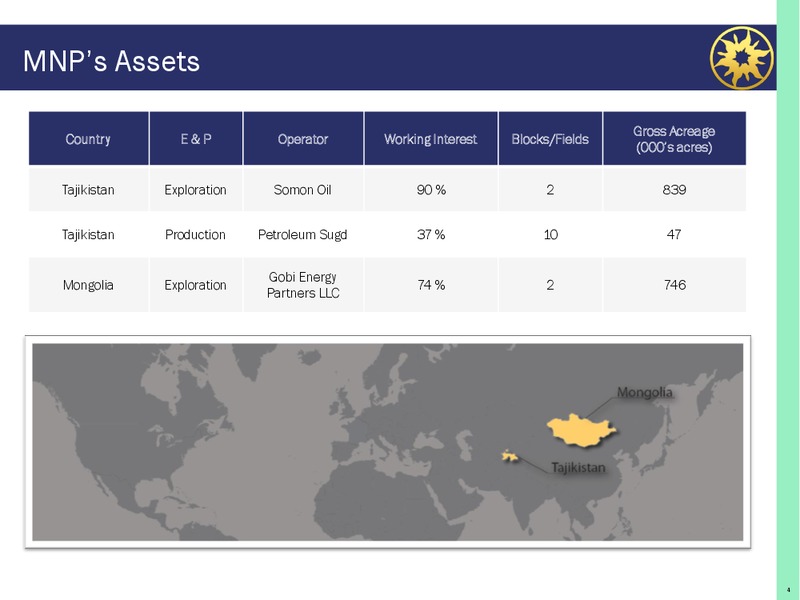Select "Tajikistan" in the Petroleum Sugd row
The height and width of the screenshot is (600, 800).
[88, 235]
